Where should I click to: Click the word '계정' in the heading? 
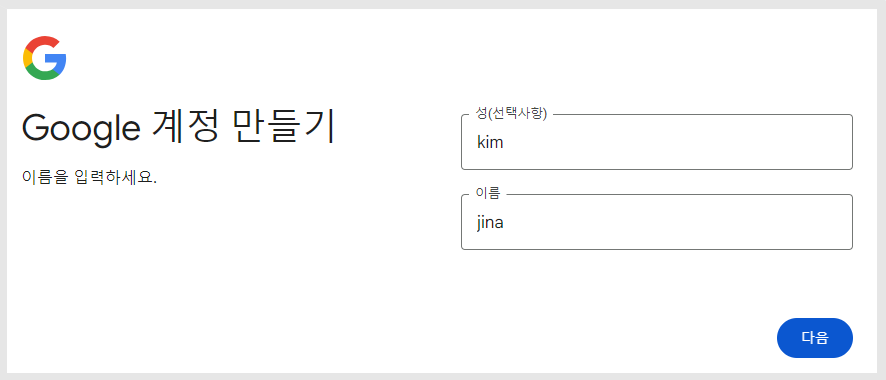(185, 128)
